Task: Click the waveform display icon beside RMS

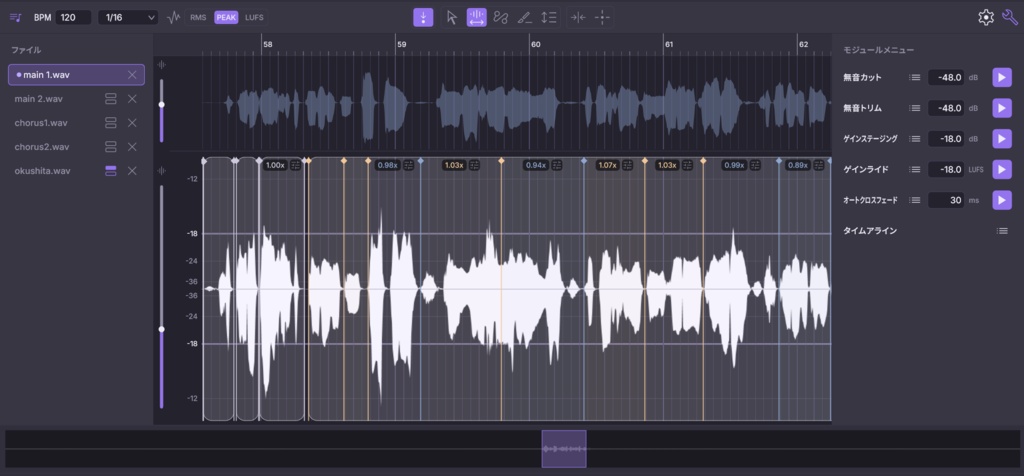Action: [x=173, y=18]
